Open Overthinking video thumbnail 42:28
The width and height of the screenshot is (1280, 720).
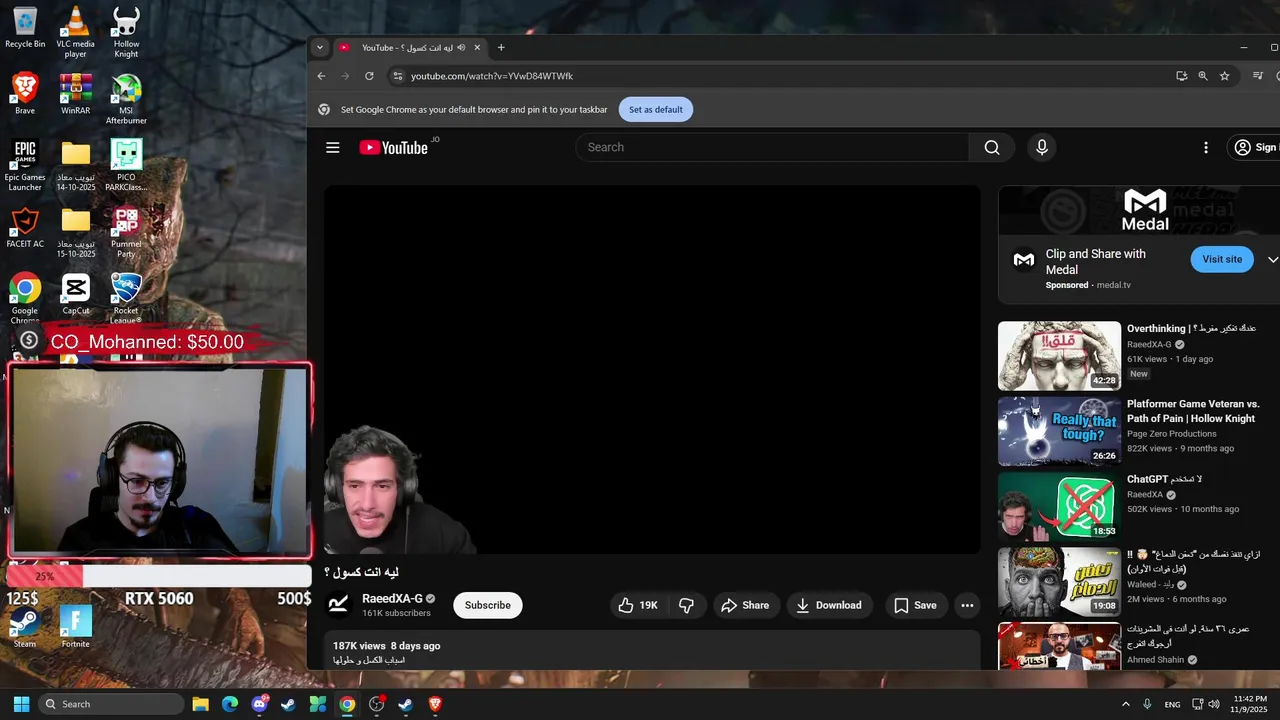(1059, 355)
